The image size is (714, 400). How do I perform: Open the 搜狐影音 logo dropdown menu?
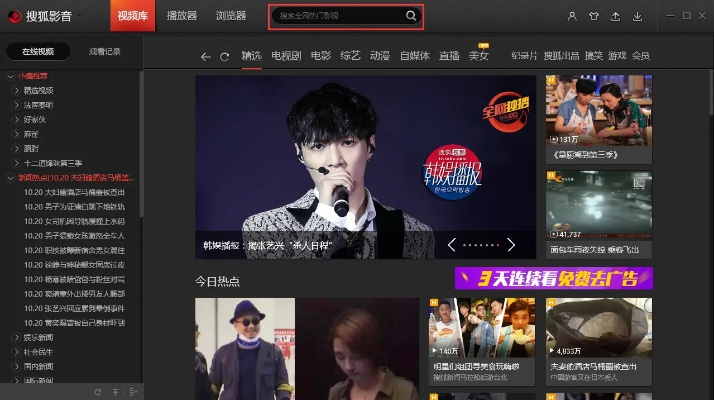80,16
